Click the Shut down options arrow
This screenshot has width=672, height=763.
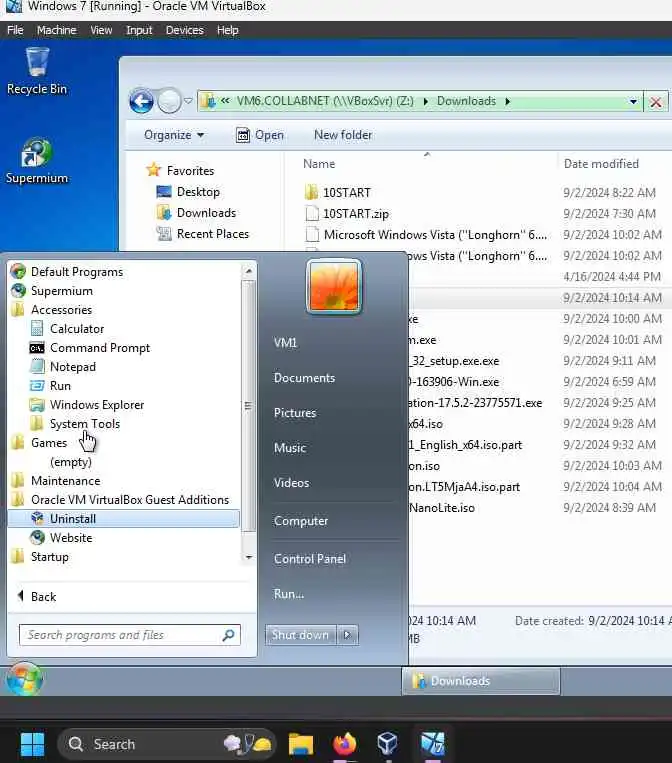click(347, 635)
